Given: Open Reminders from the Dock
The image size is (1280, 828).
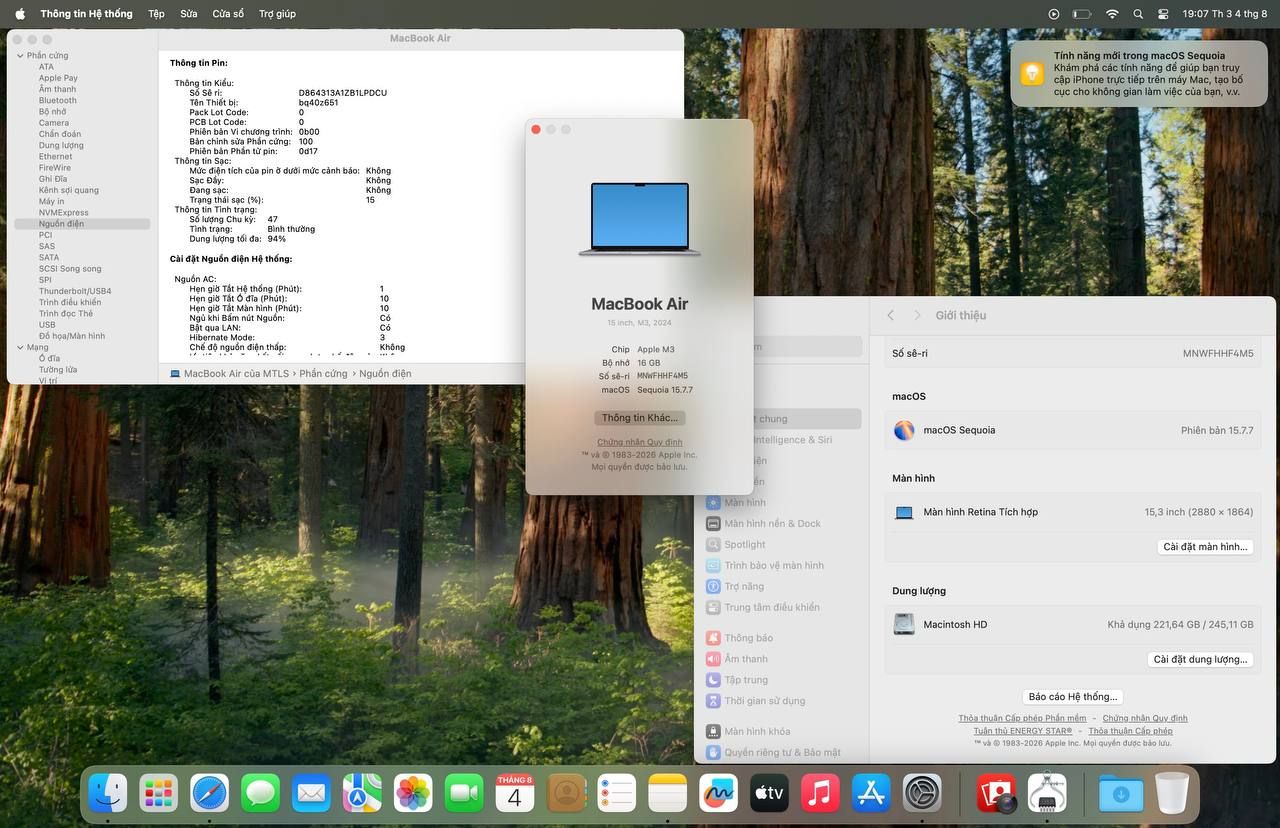Looking at the screenshot, I should (617, 793).
